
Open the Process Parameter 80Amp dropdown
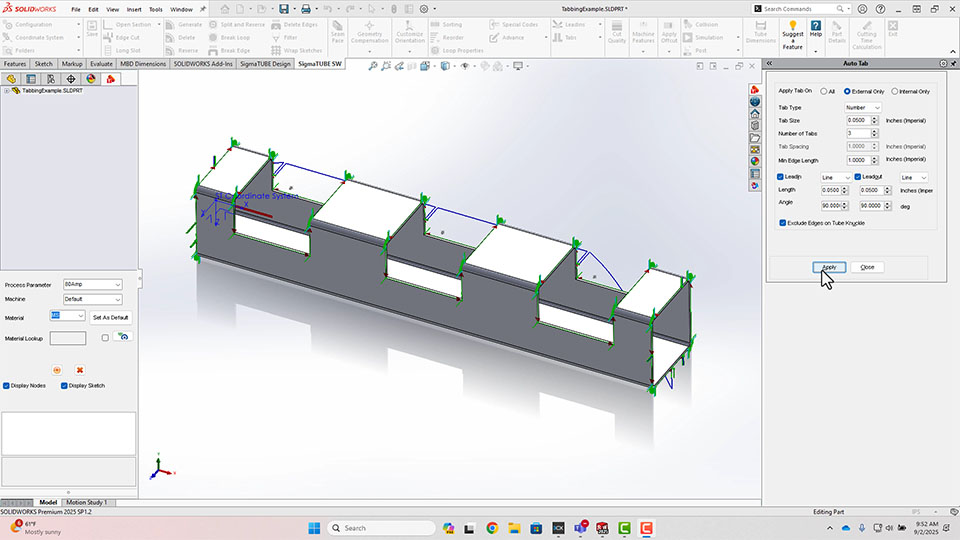click(x=92, y=285)
